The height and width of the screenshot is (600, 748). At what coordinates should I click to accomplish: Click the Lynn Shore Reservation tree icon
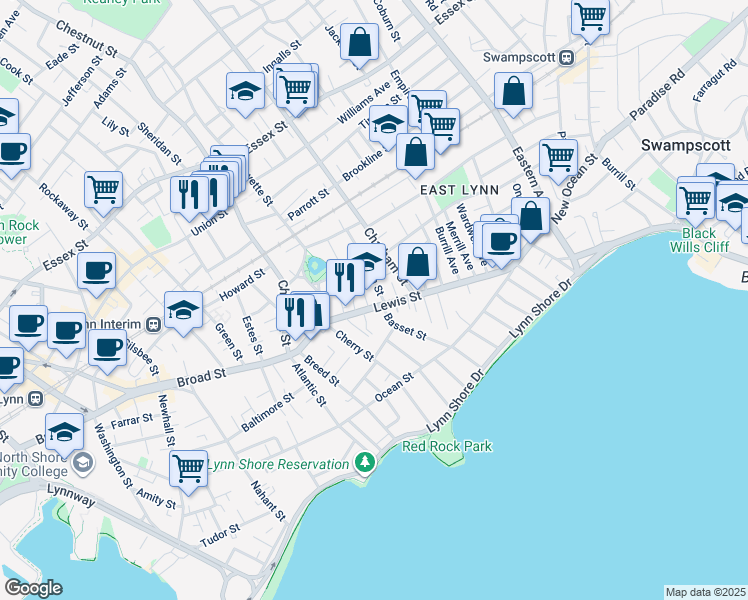pyautogui.click(x=366, y=463)
